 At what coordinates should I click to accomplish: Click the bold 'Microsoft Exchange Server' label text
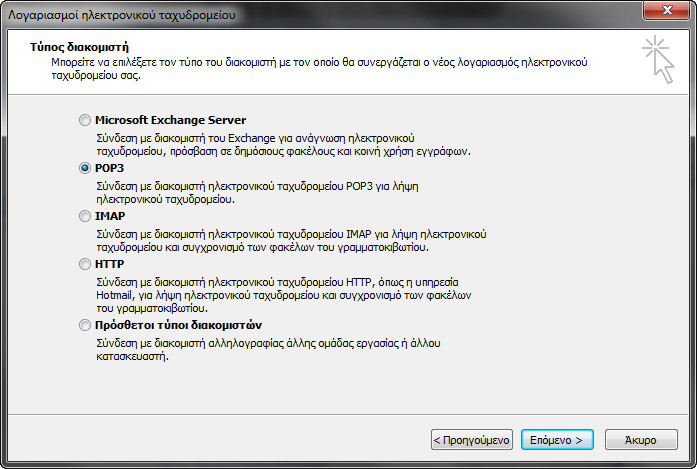170,120
